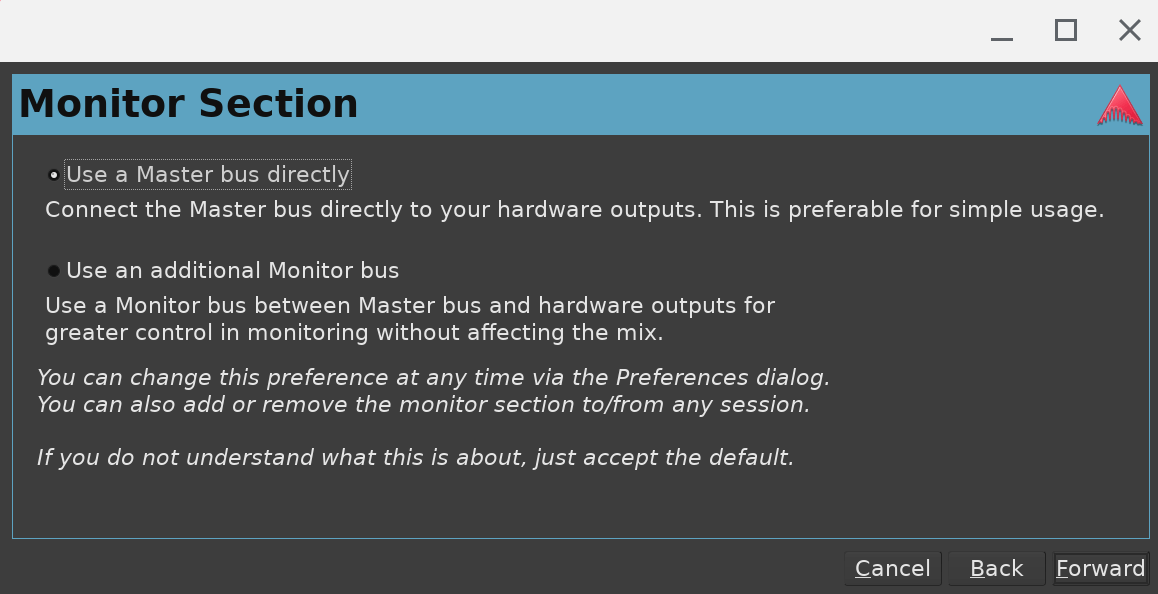1158x594 pixels.
Task: Click the 'If you do not understand' hint
Action: [415, 458]
